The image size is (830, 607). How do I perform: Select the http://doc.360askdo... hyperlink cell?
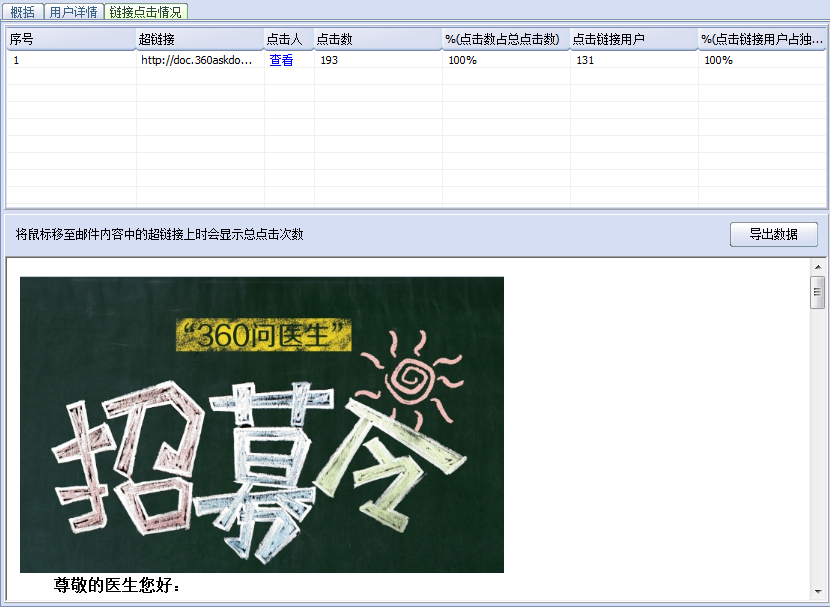[x=200, y=60]
